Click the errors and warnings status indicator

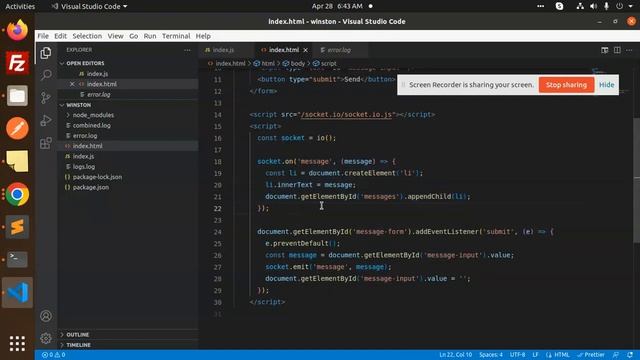click(x=54, y=355)
